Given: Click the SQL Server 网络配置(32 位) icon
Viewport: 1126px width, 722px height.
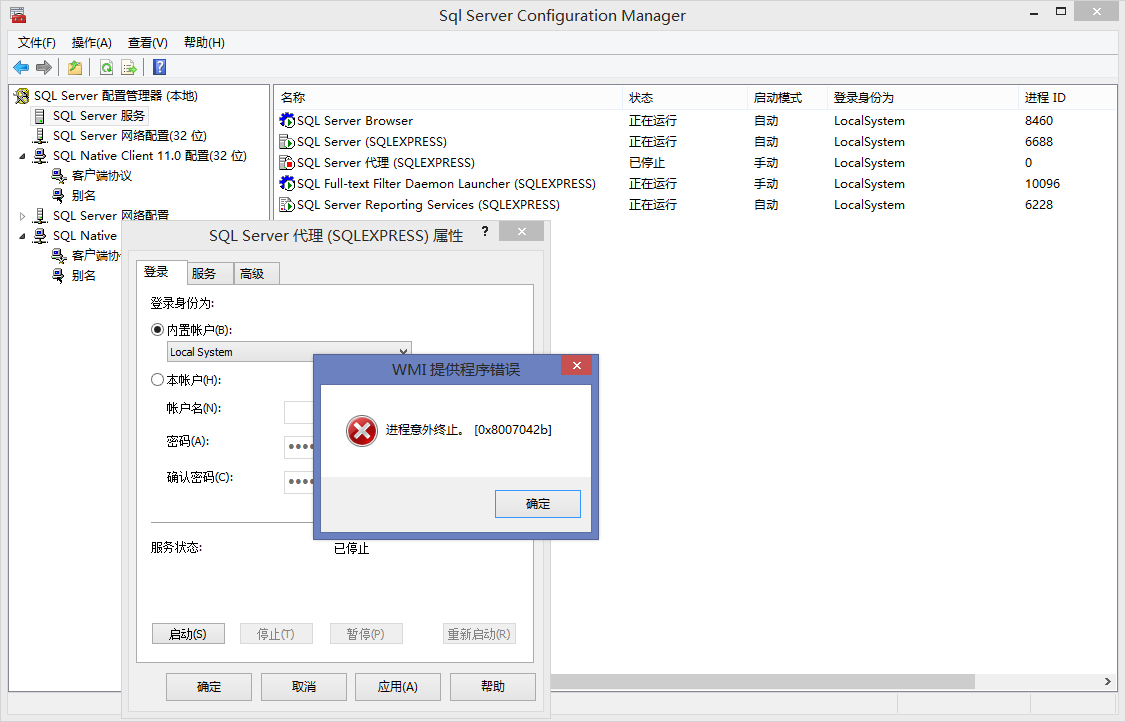Looking at the screenshot, I should (40, 136).
